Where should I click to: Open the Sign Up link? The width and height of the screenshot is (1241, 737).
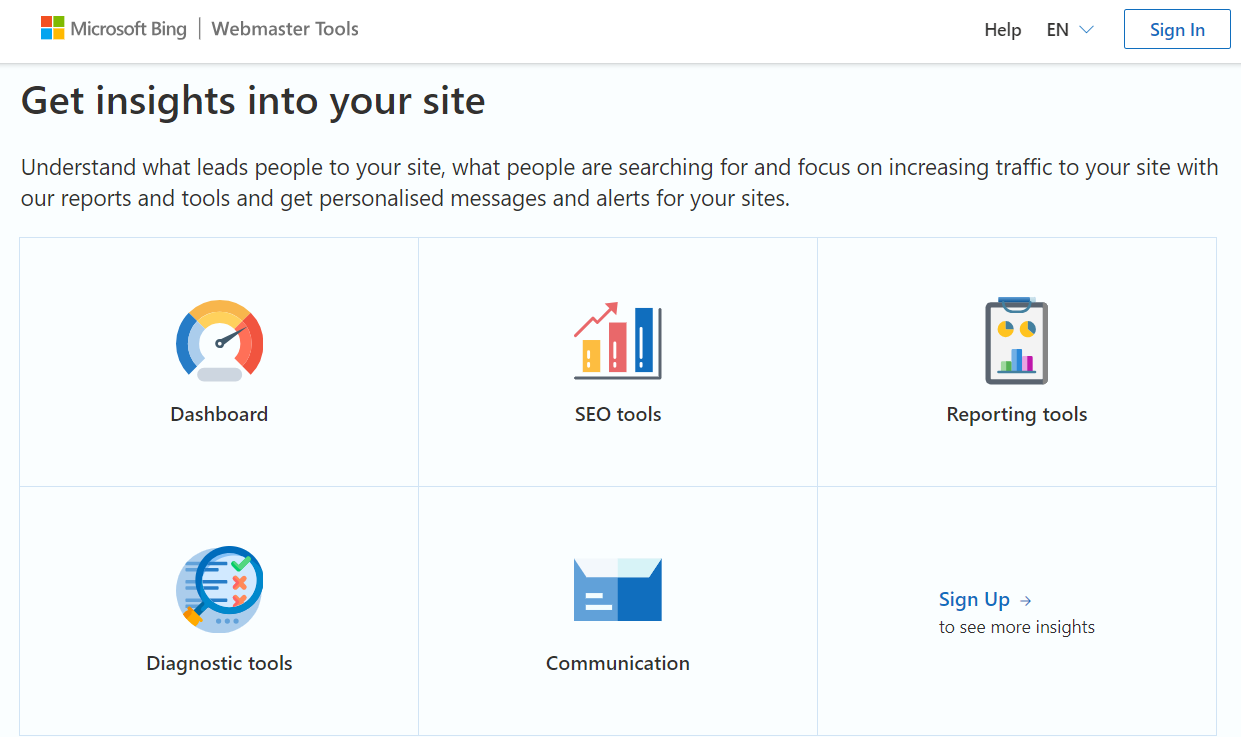(x=974, y=599)
